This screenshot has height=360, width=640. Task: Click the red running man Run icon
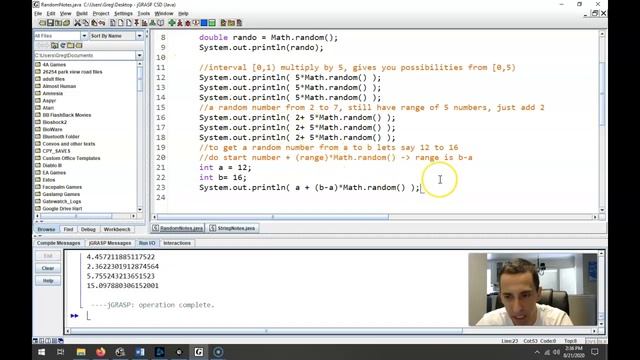coord(180,23)
